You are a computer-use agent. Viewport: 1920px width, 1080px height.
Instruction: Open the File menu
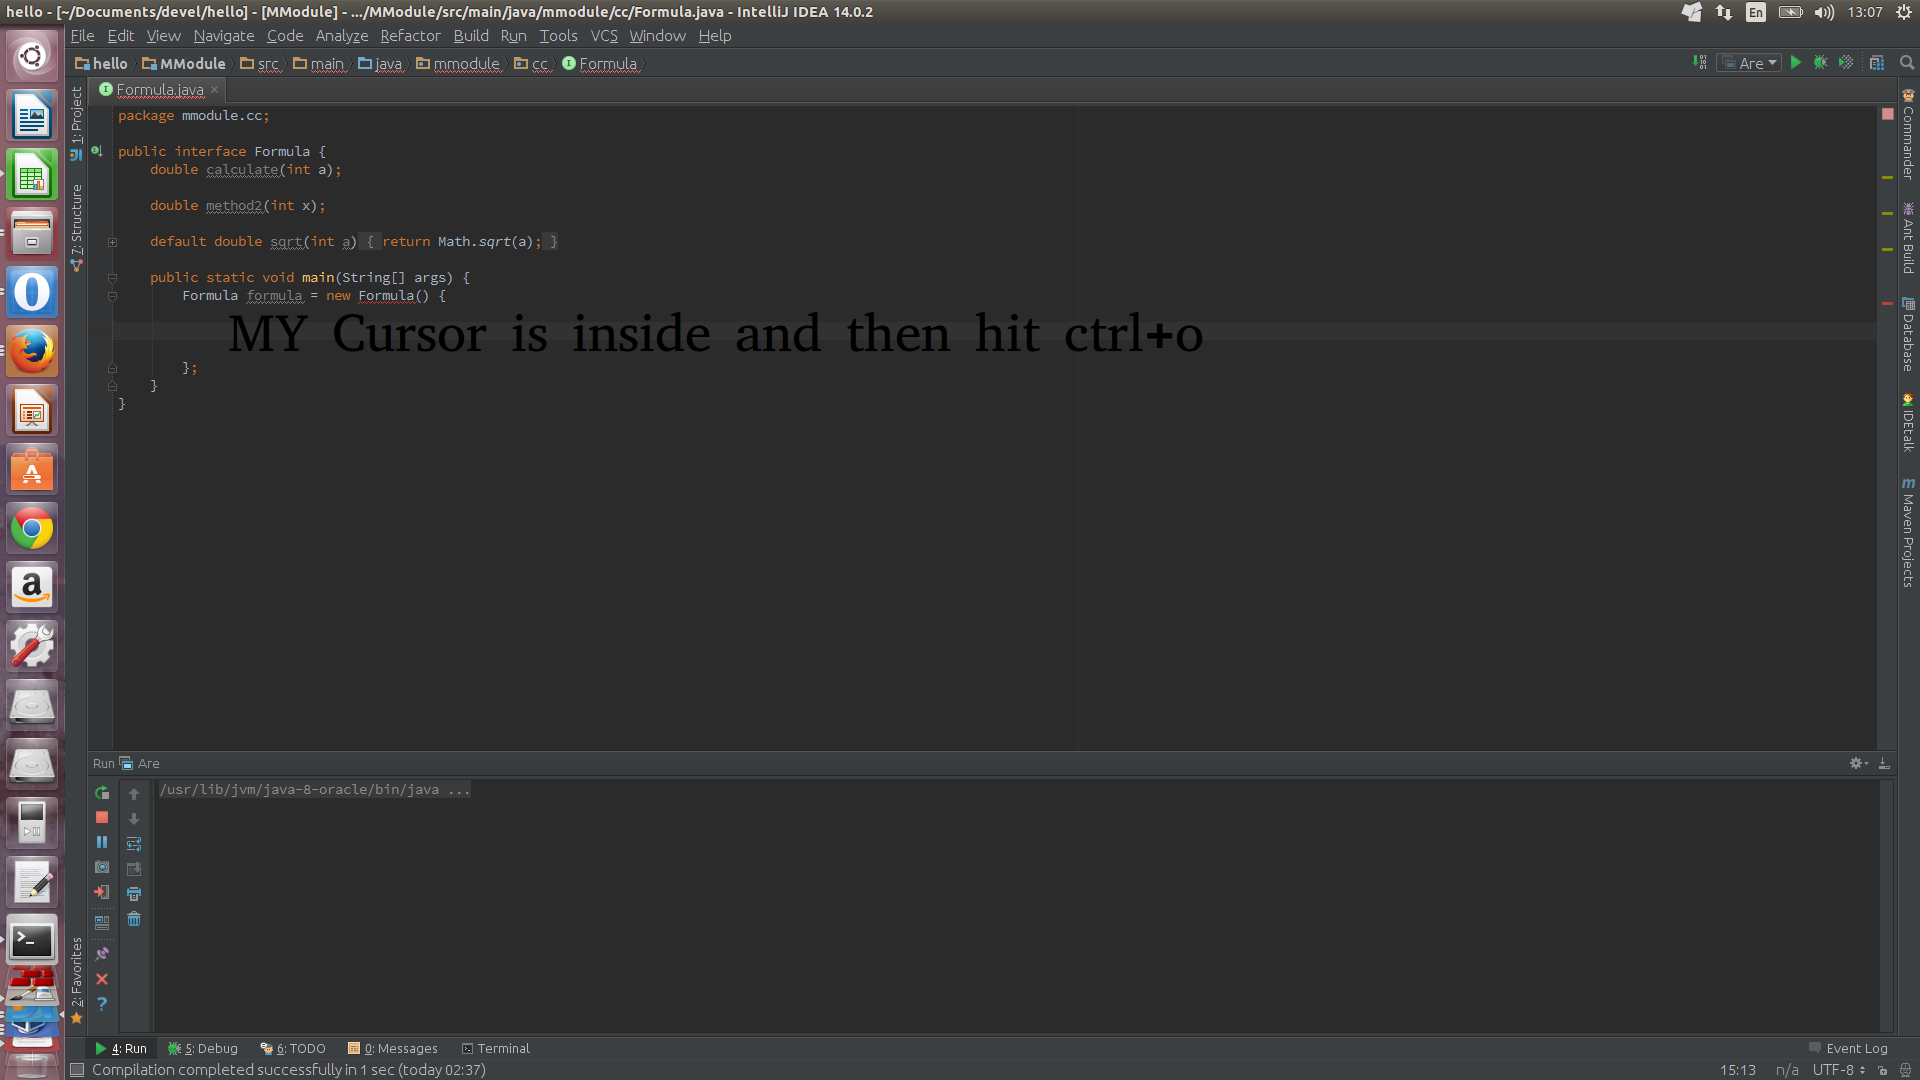point(82,36)
